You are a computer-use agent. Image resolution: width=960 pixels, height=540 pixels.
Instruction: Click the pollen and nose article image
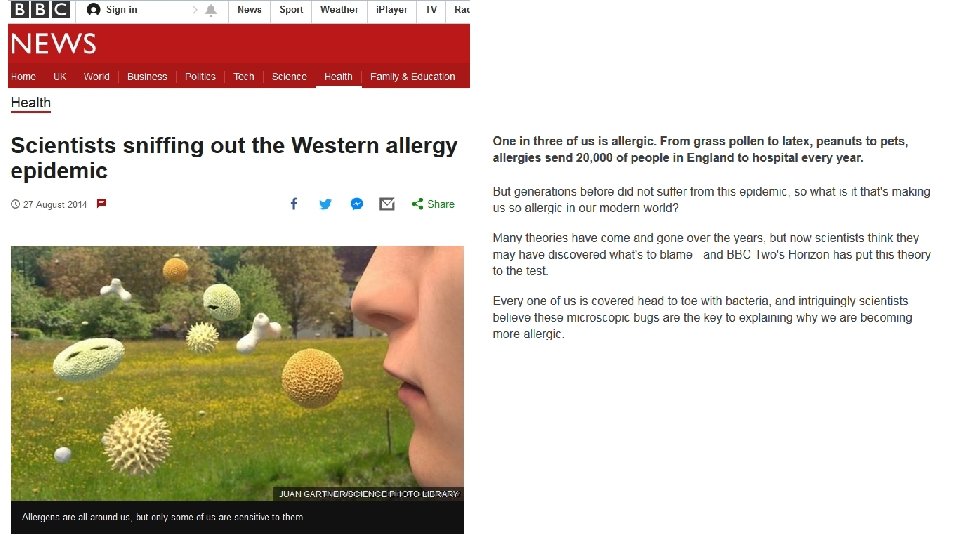pos(238,373)
